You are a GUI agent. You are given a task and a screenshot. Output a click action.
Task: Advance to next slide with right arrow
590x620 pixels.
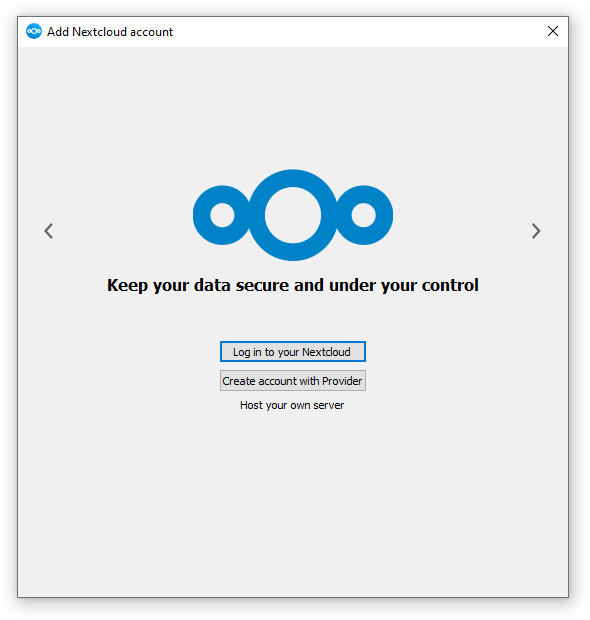pos(536,231)
